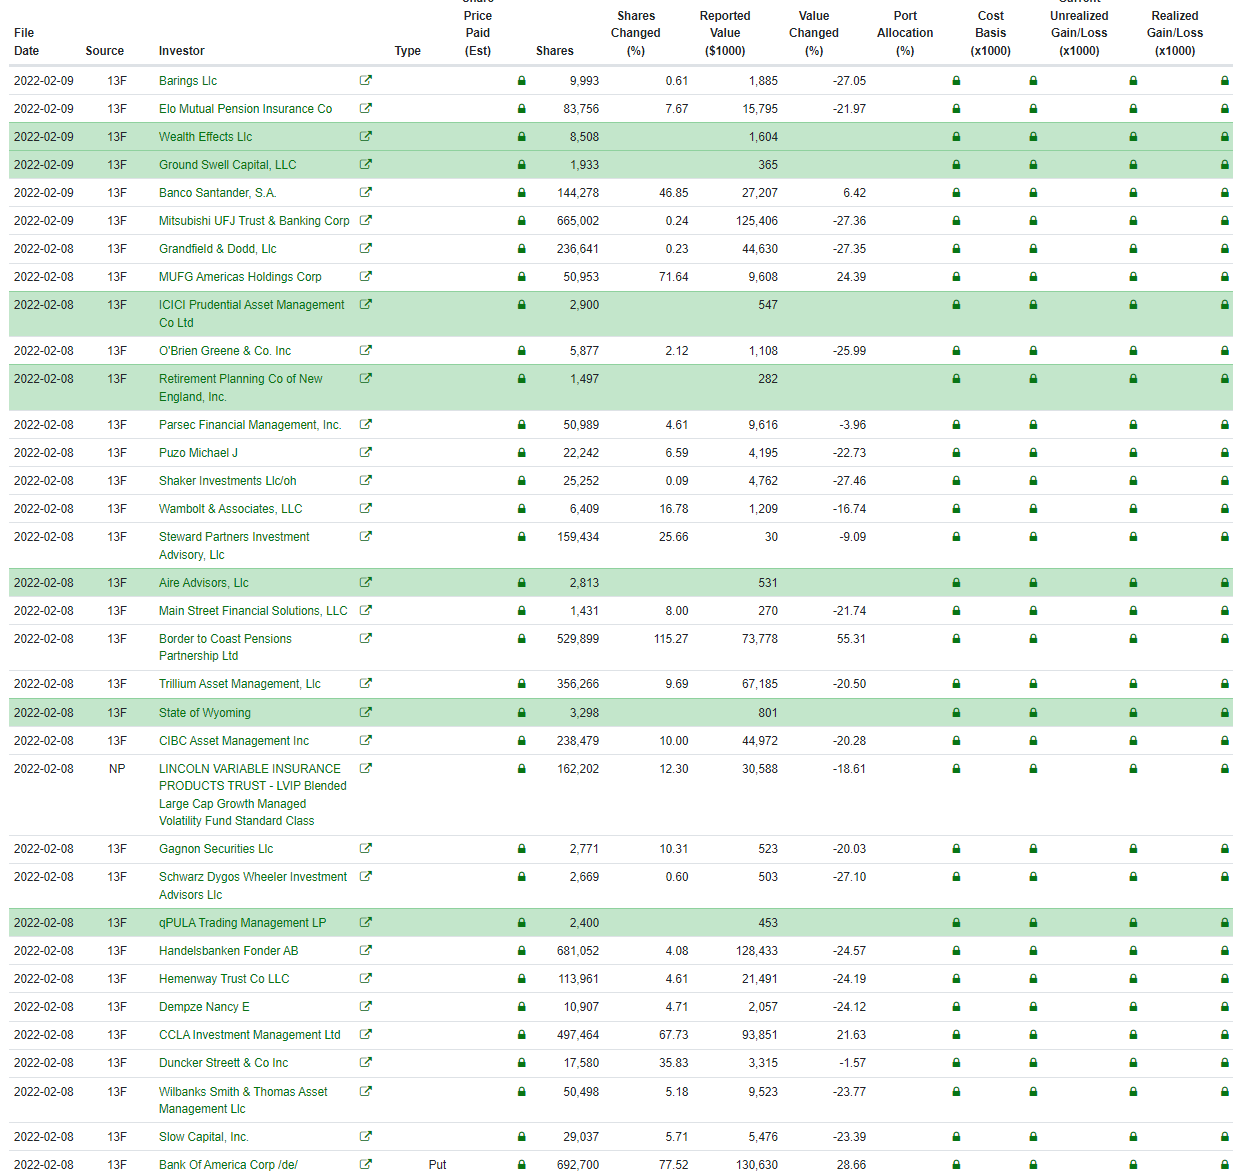This screenshot has height=1176, width=1250.
Task: Open CCLA Investment Management Ltd link
Action: 250,1035
